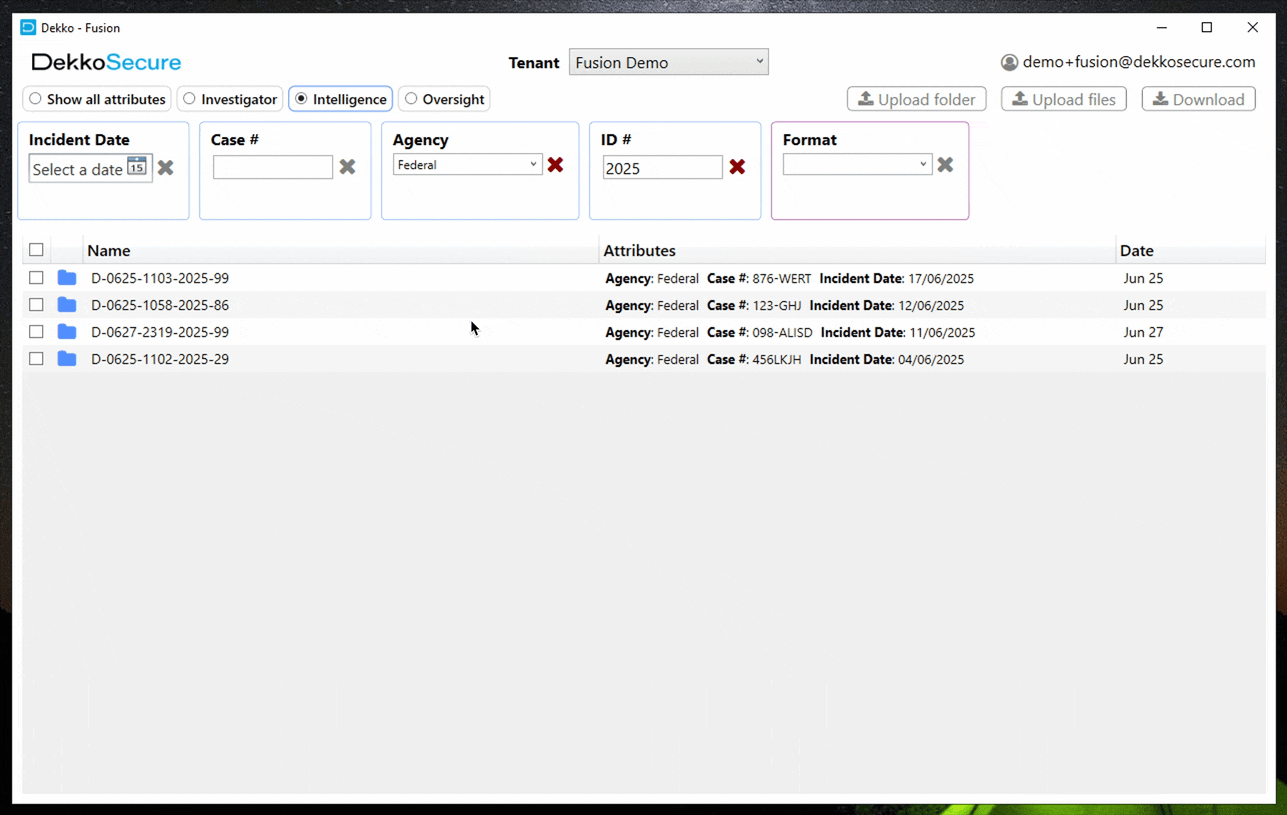Check the box for D-0625-1058-2025-86
The height and width of the screenshot is (815, 1287).
(x=37, y=305)
